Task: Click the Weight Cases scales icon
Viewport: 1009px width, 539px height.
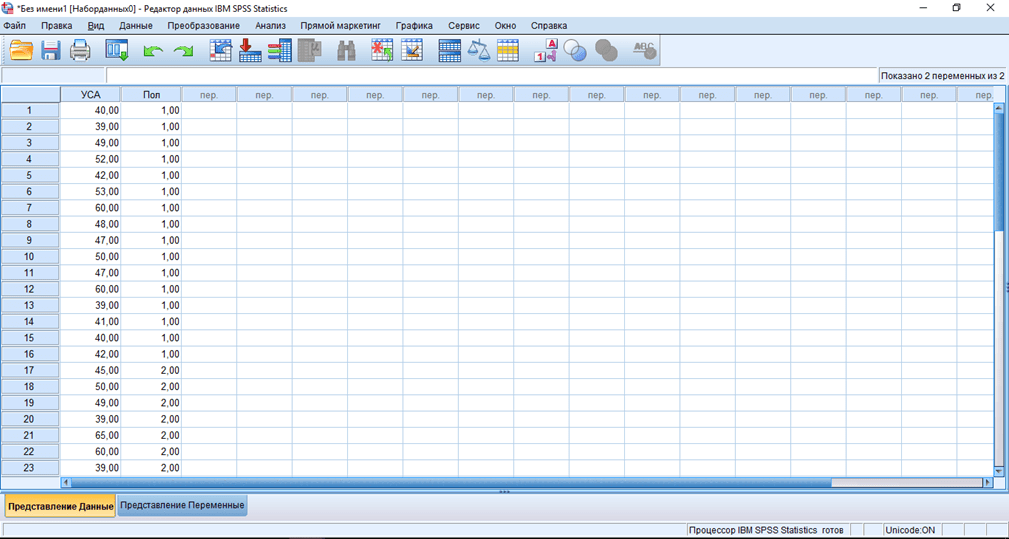Action: [479, 50]
